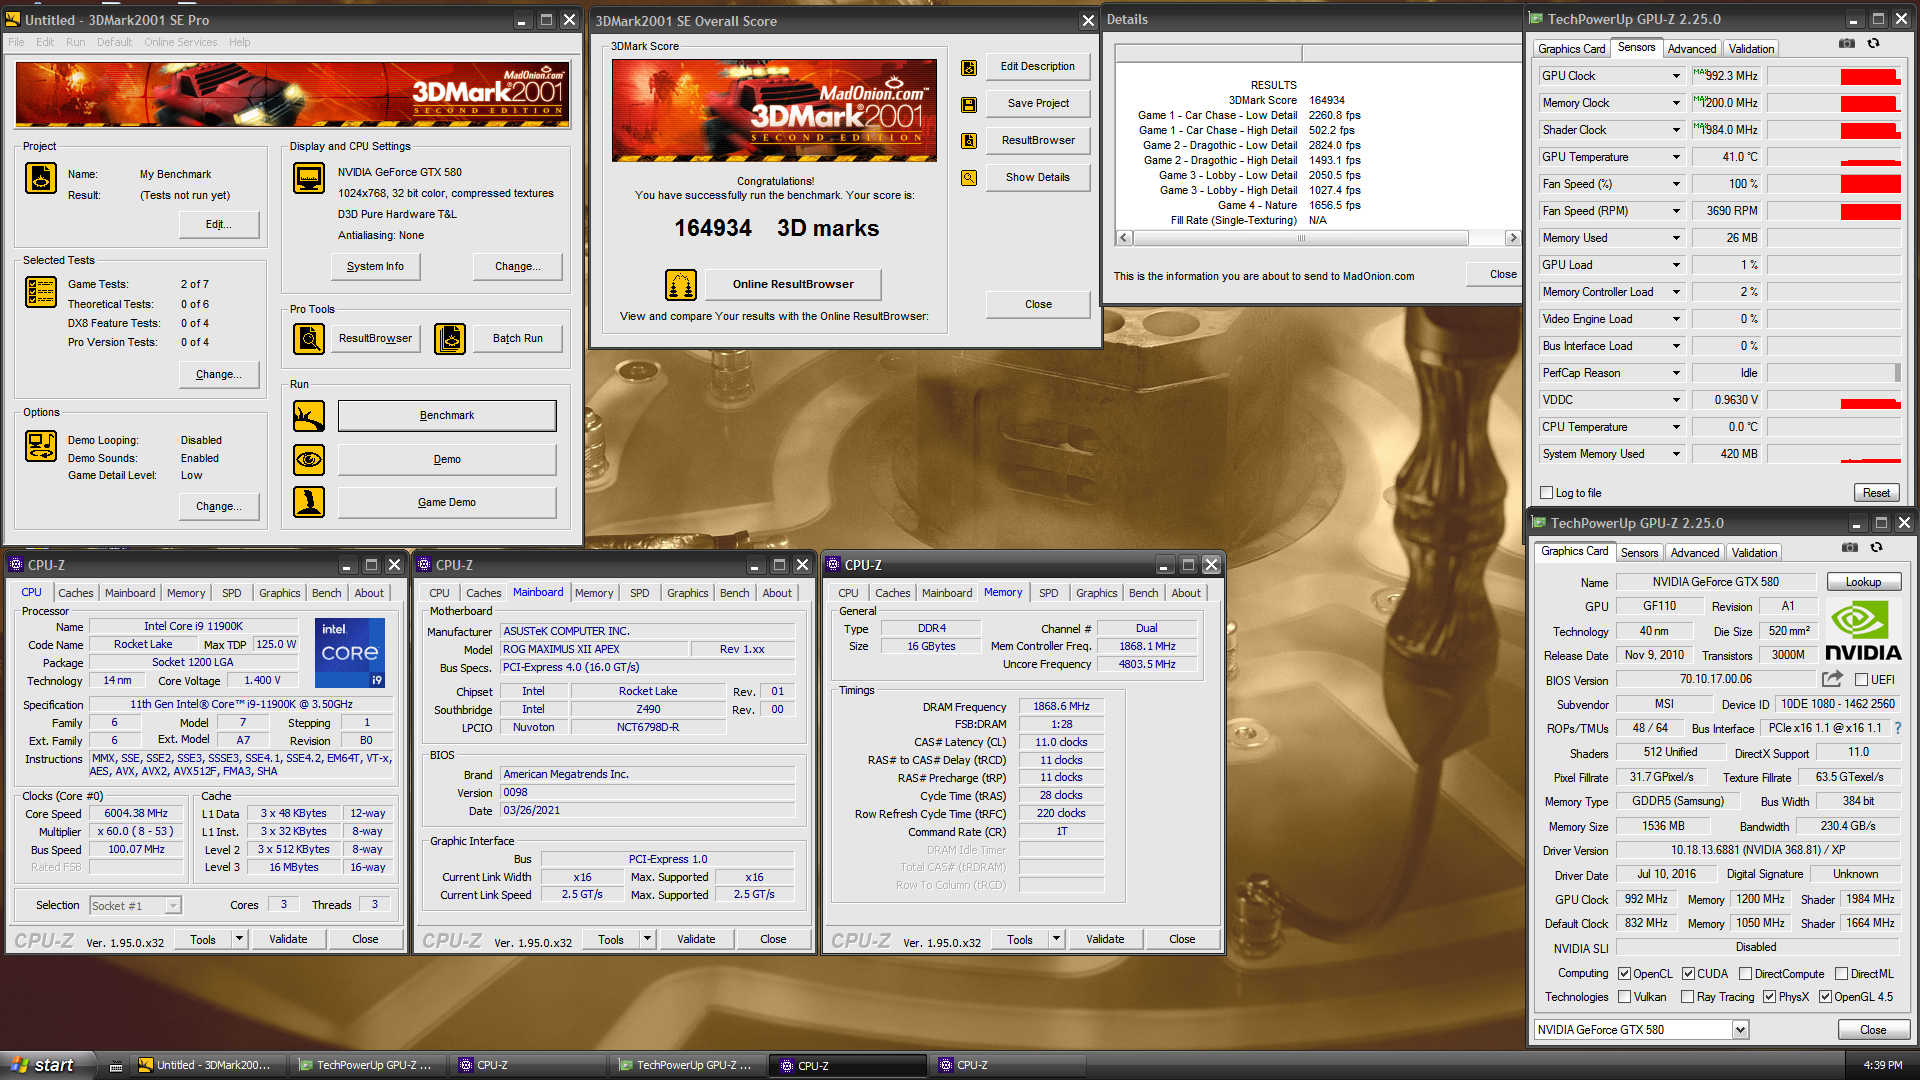The width and height of the screenshot is (1920, 1080).
Task: Toggle the PhysX checkbox
Action: coord(1770,997)
